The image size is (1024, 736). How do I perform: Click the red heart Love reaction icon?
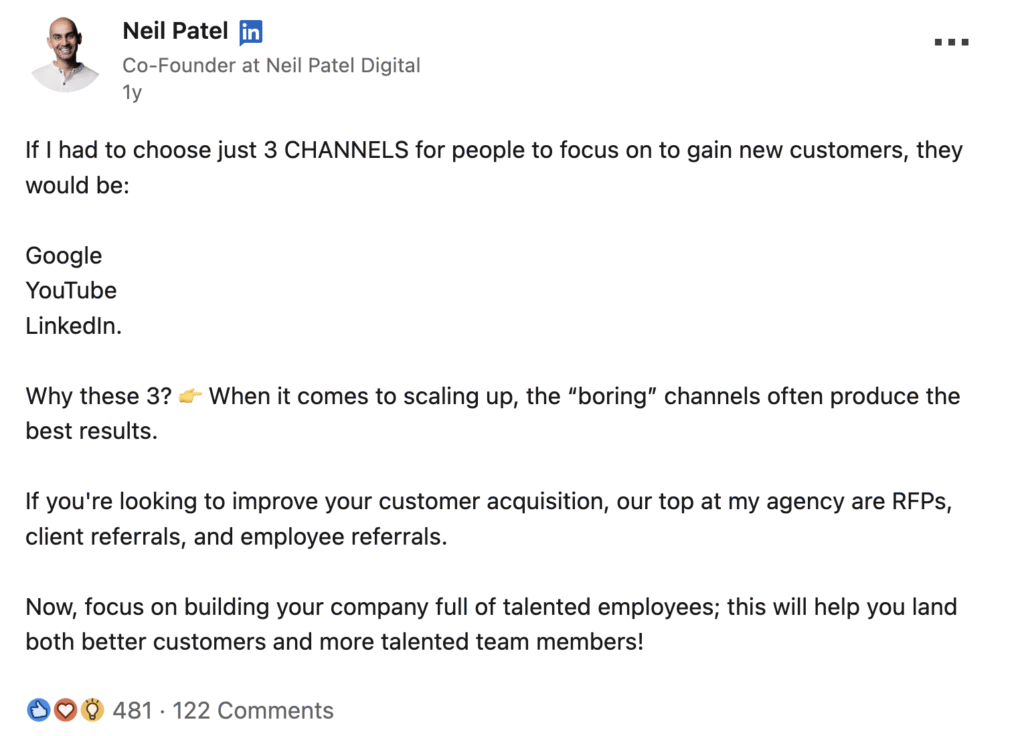click(65, 711)
